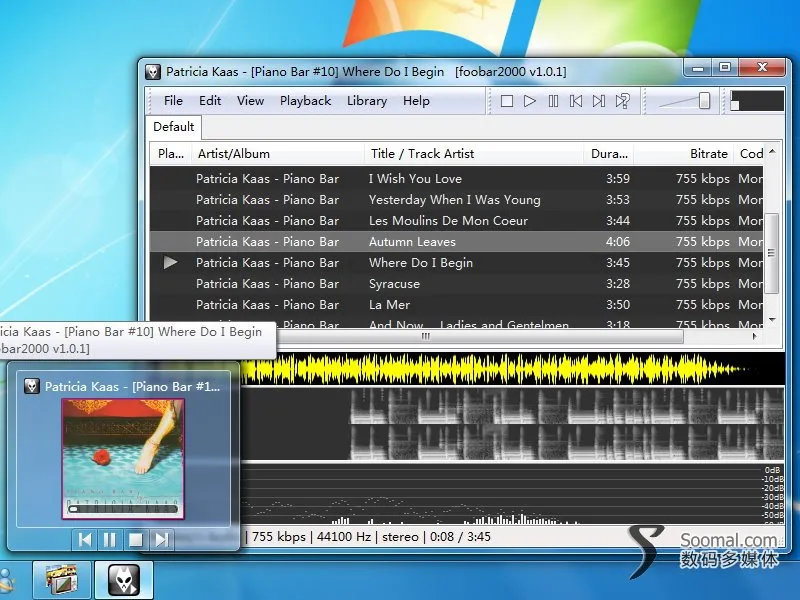
Task: Click the vertical scrollbar thumb of the playlist
Action: [771, 253]
